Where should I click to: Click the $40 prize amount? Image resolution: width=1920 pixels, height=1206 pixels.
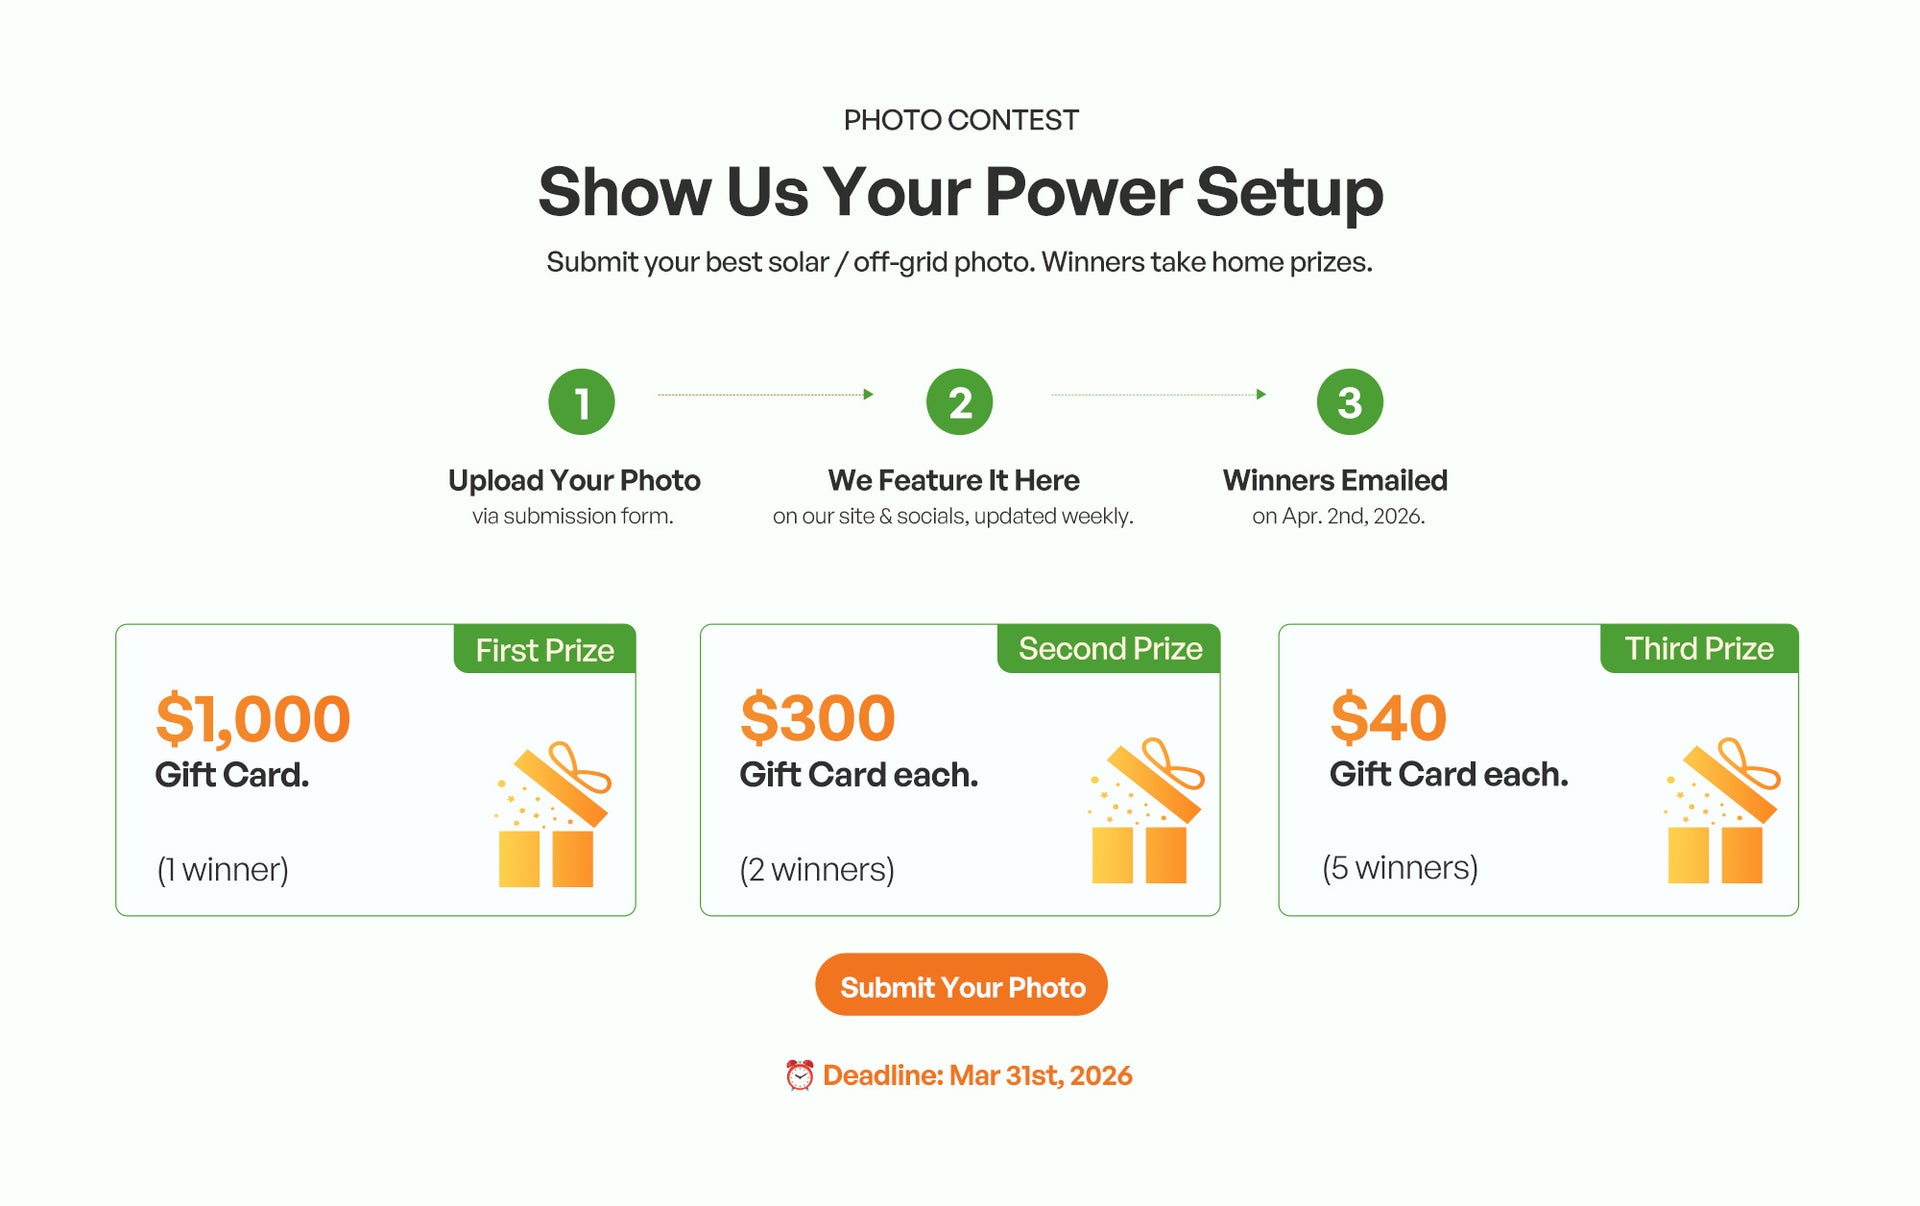[1388, 718]
